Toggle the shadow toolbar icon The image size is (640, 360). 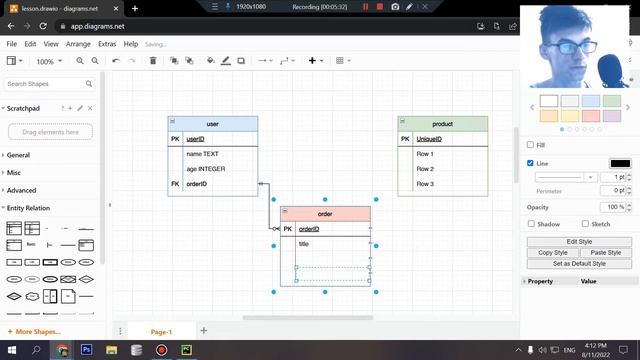(x=241, y=61)
